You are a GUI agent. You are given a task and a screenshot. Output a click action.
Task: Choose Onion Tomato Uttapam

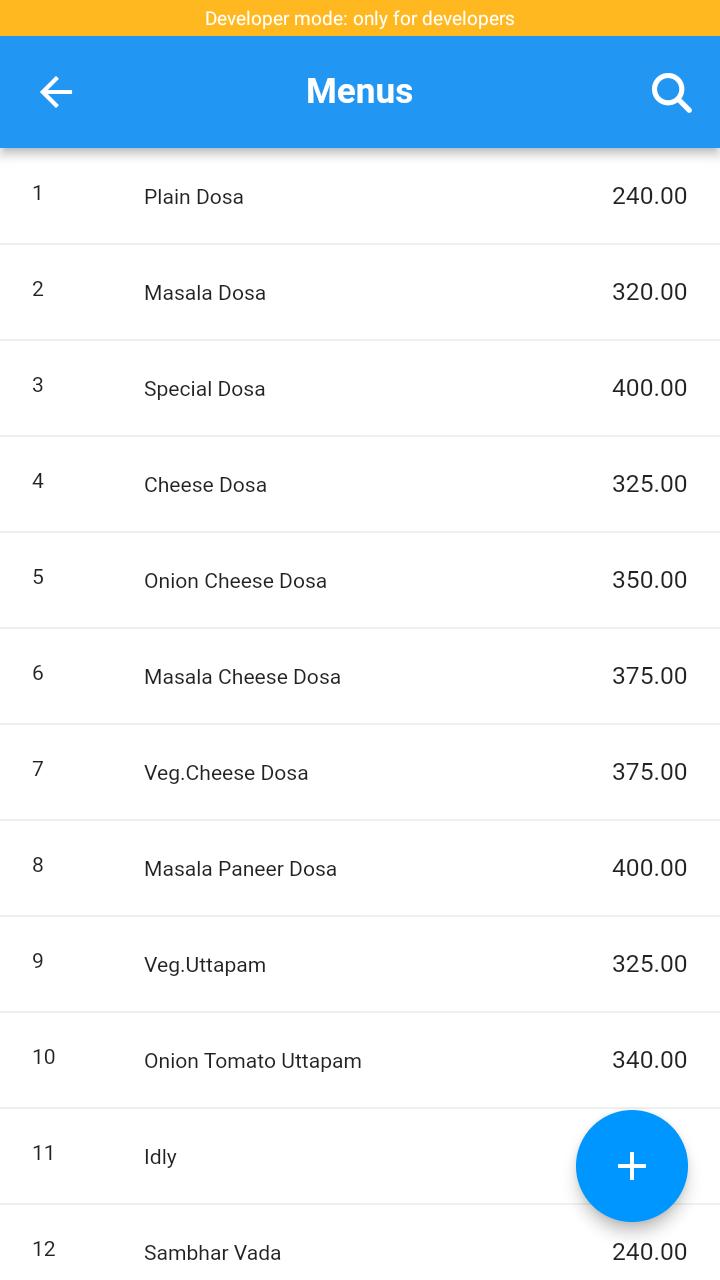360,1060
